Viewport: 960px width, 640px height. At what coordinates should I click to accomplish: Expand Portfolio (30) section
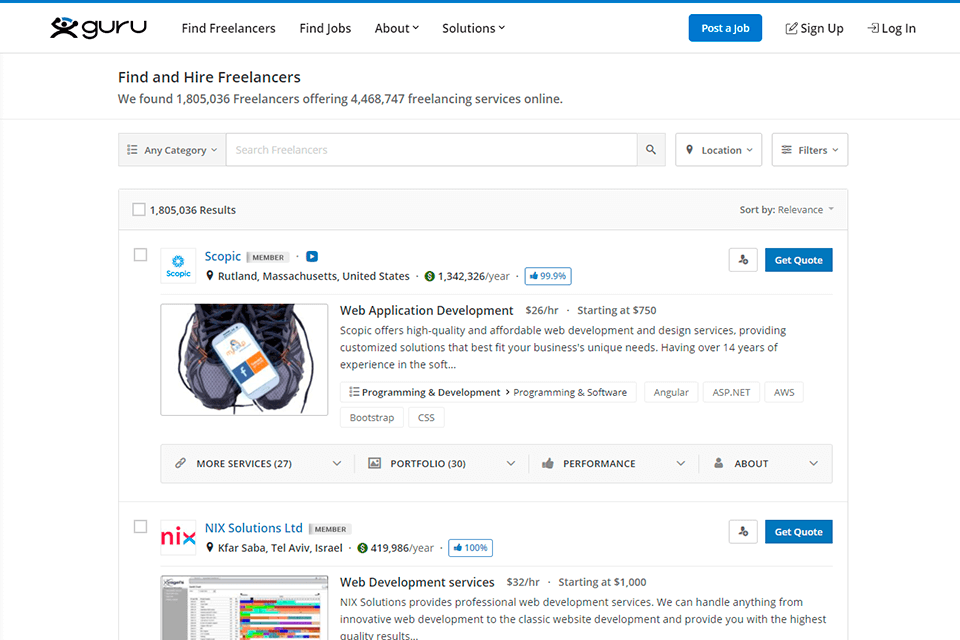tap(441, 464)
